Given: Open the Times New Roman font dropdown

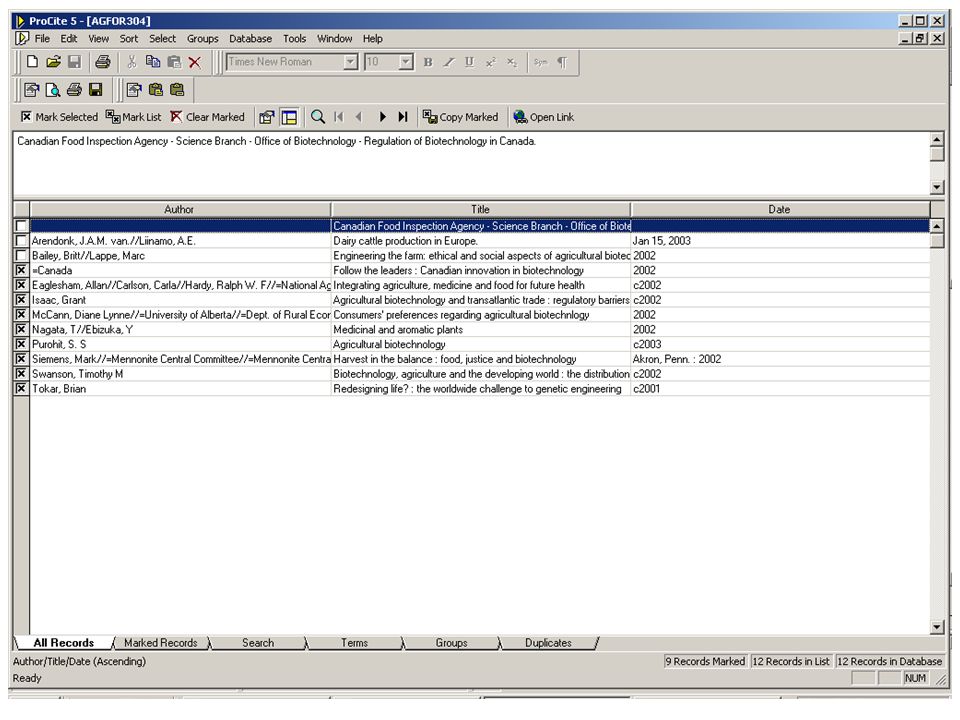Looking at the screenshot, I should [350, 62].
